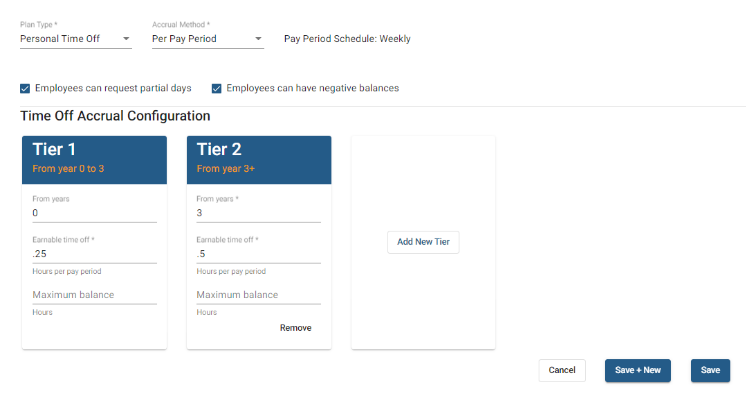
Task: Edit Tier 1 Earnable time off field
Action: pos(94,254)
